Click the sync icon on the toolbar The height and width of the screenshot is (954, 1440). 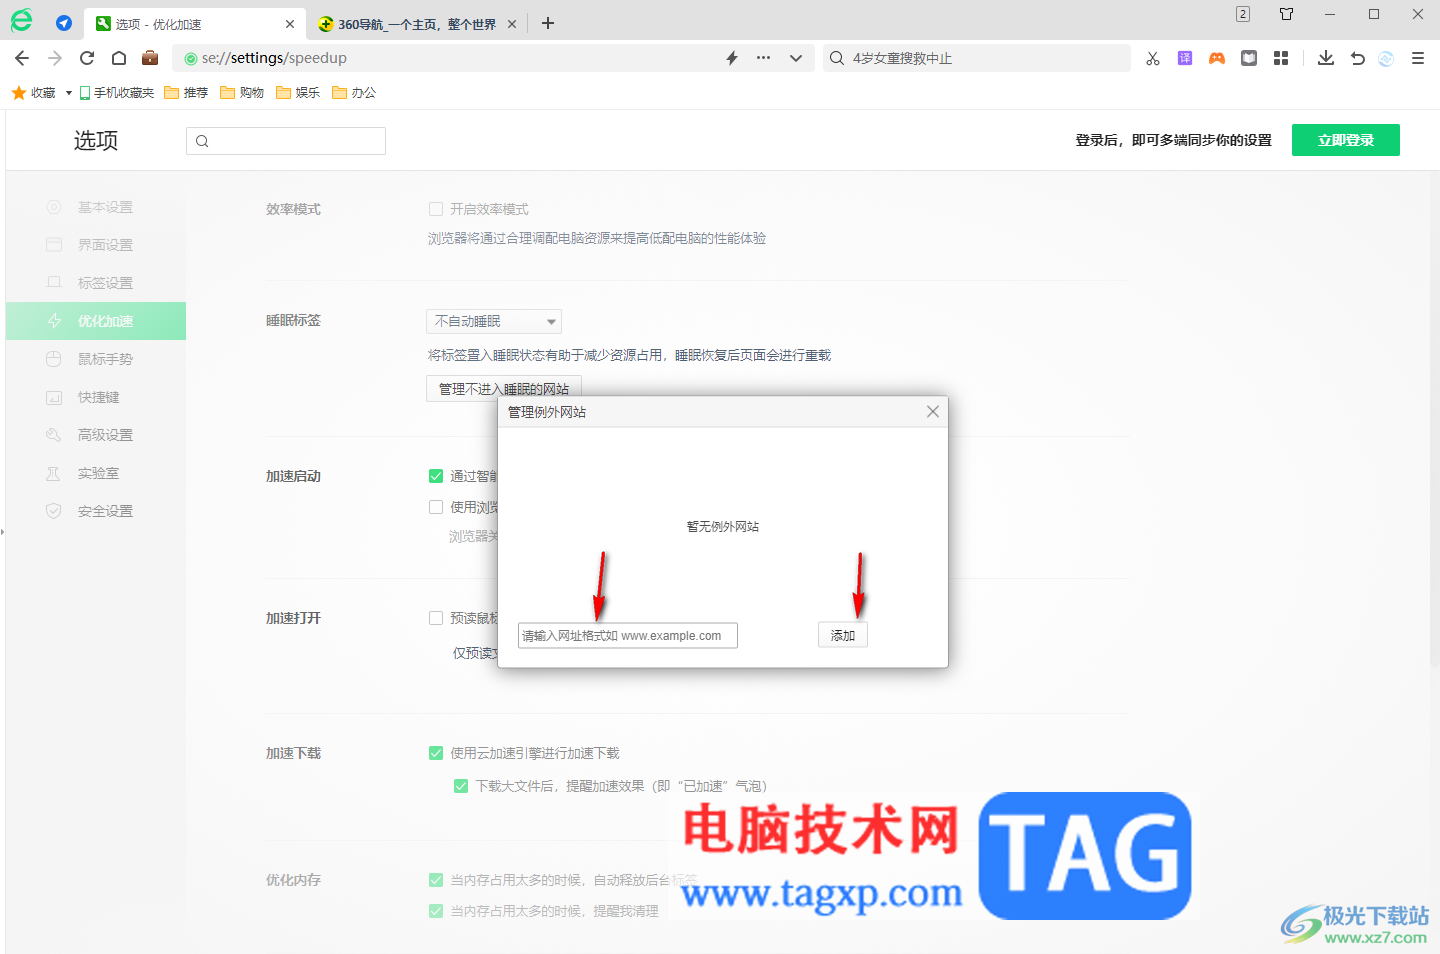pyautogui.click(x=1385, y=58)
